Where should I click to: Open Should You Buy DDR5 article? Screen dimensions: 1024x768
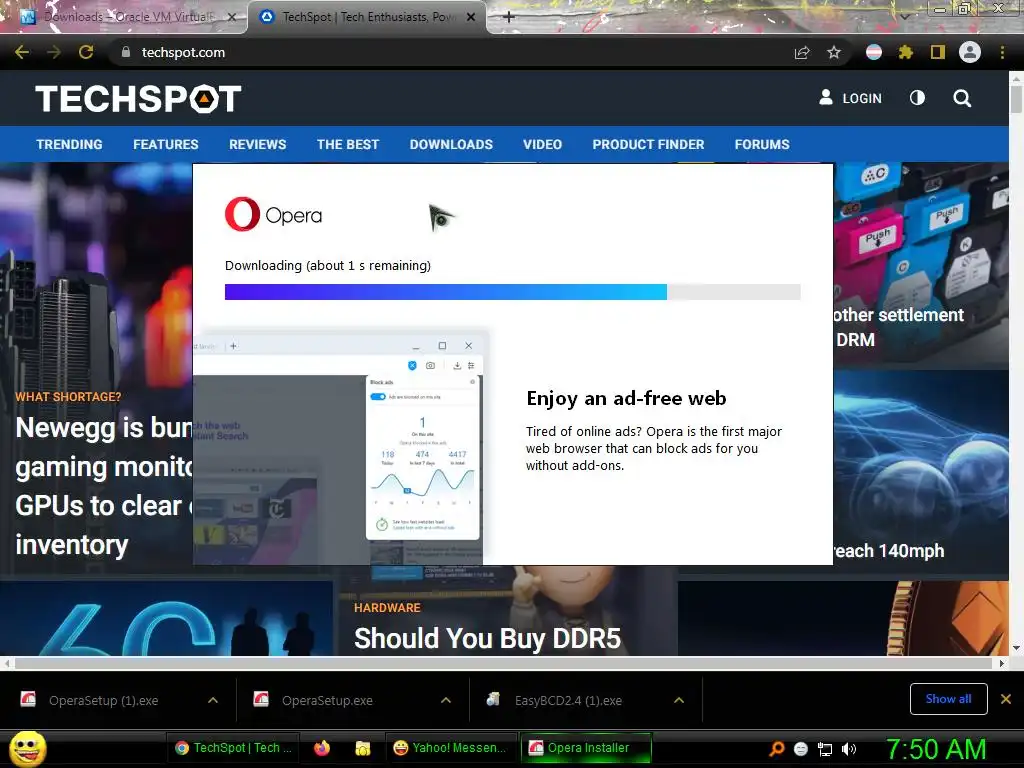(x=487, y=638)
